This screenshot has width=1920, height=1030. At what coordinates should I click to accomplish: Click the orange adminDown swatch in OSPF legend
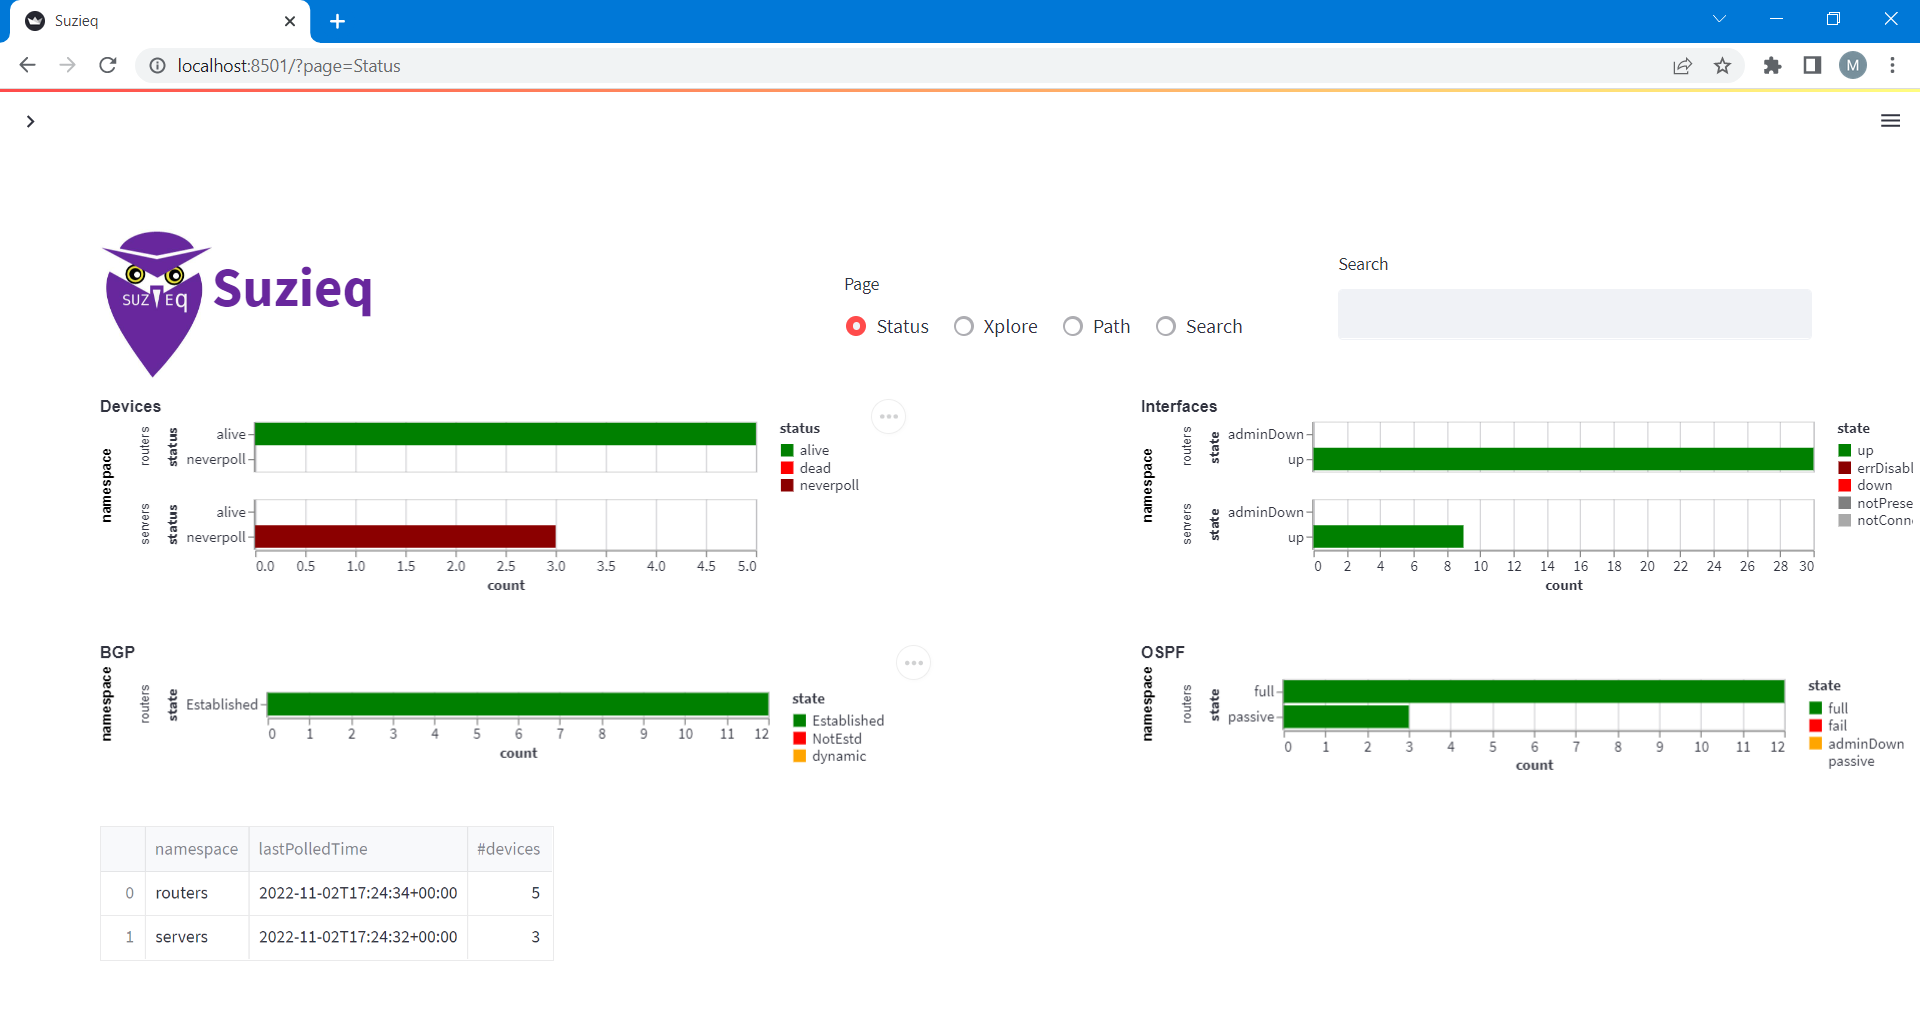tap(1816, 743)
